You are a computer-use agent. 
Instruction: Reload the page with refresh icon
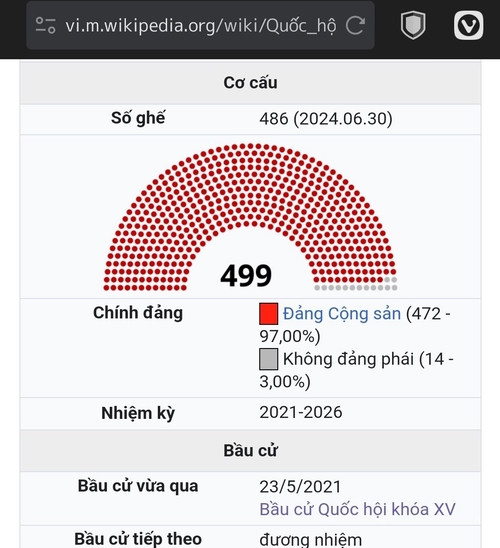click(355, 26)
